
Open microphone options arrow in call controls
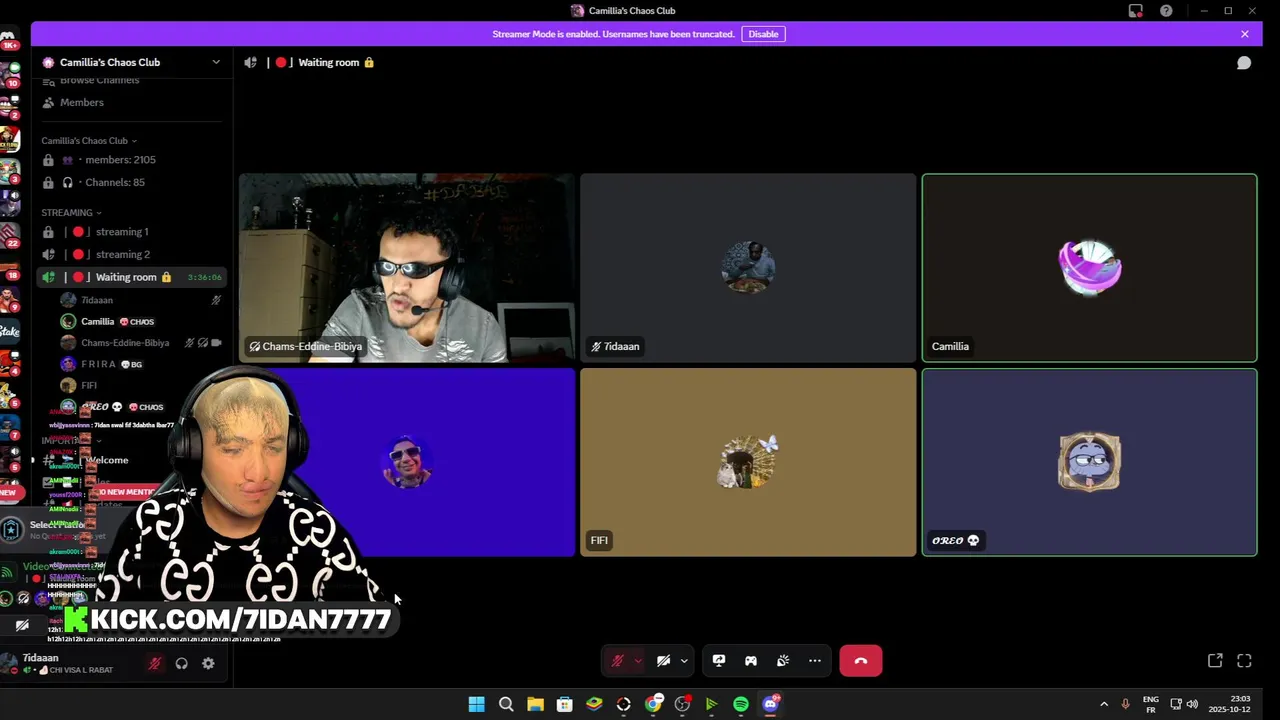[638, 661]
